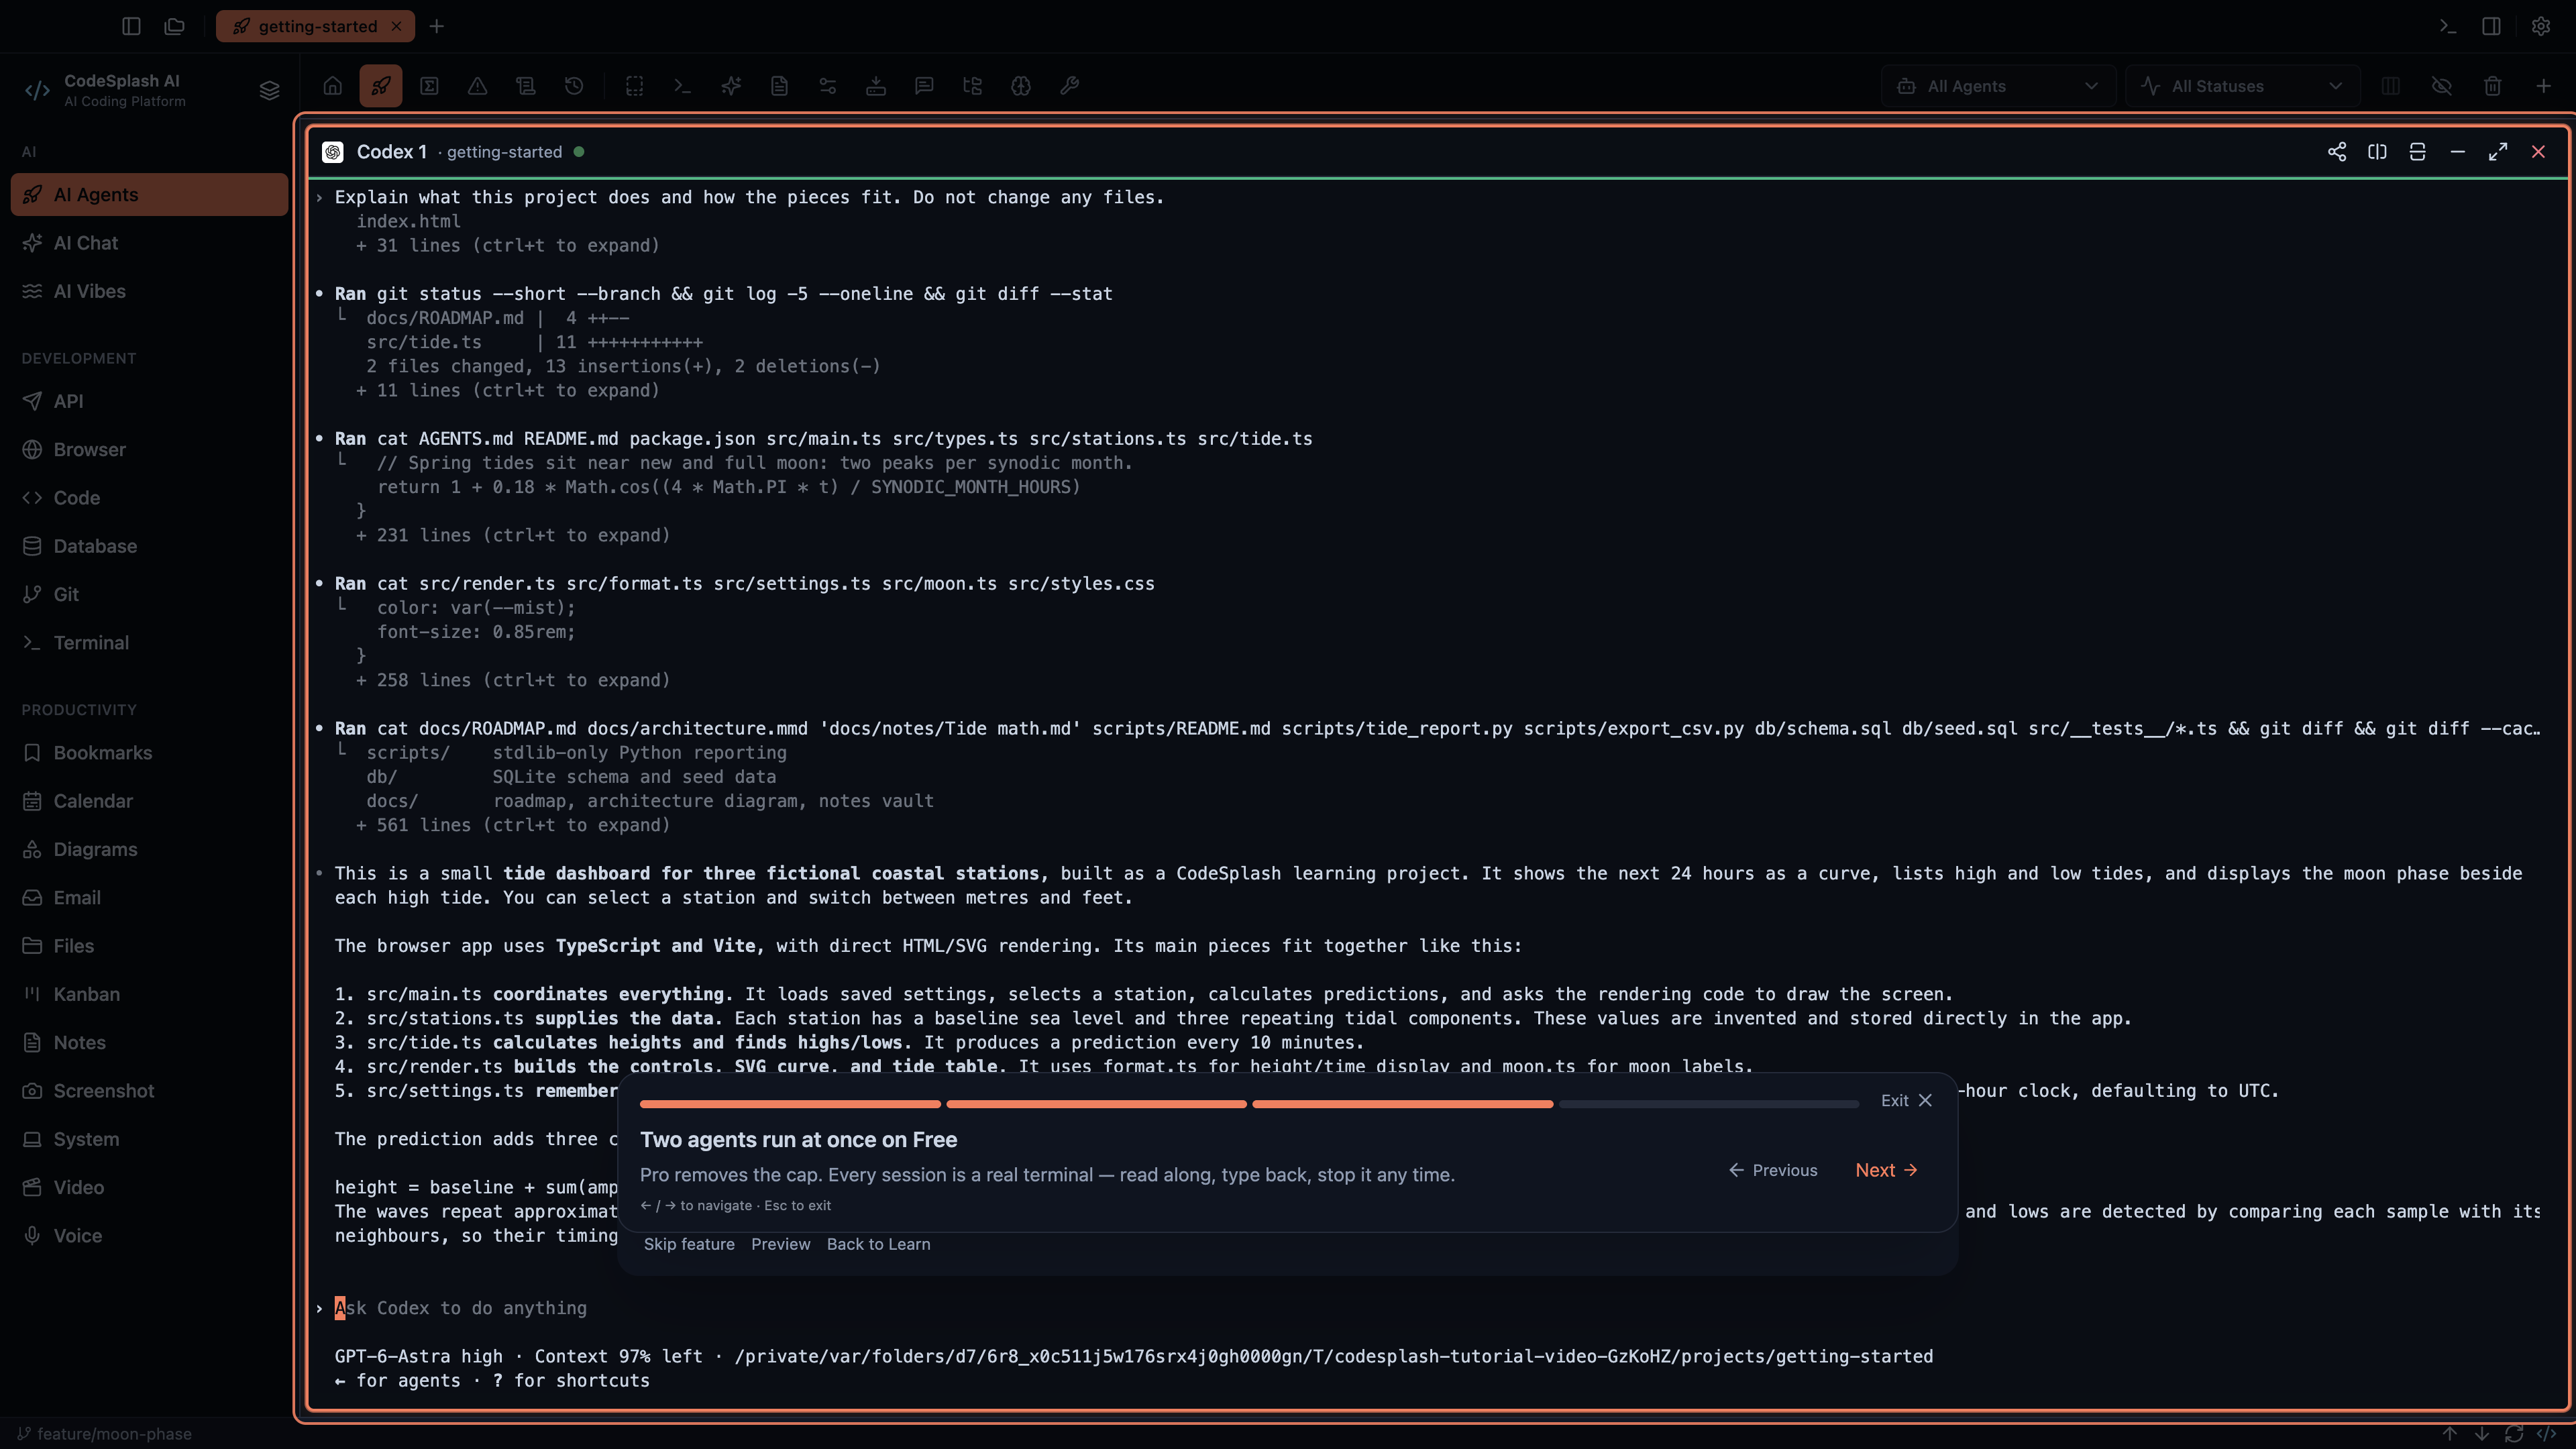Screen dimensions: 2576x1449
Task: Click the Preview link in tour
Action: [x=781, y=1244]
